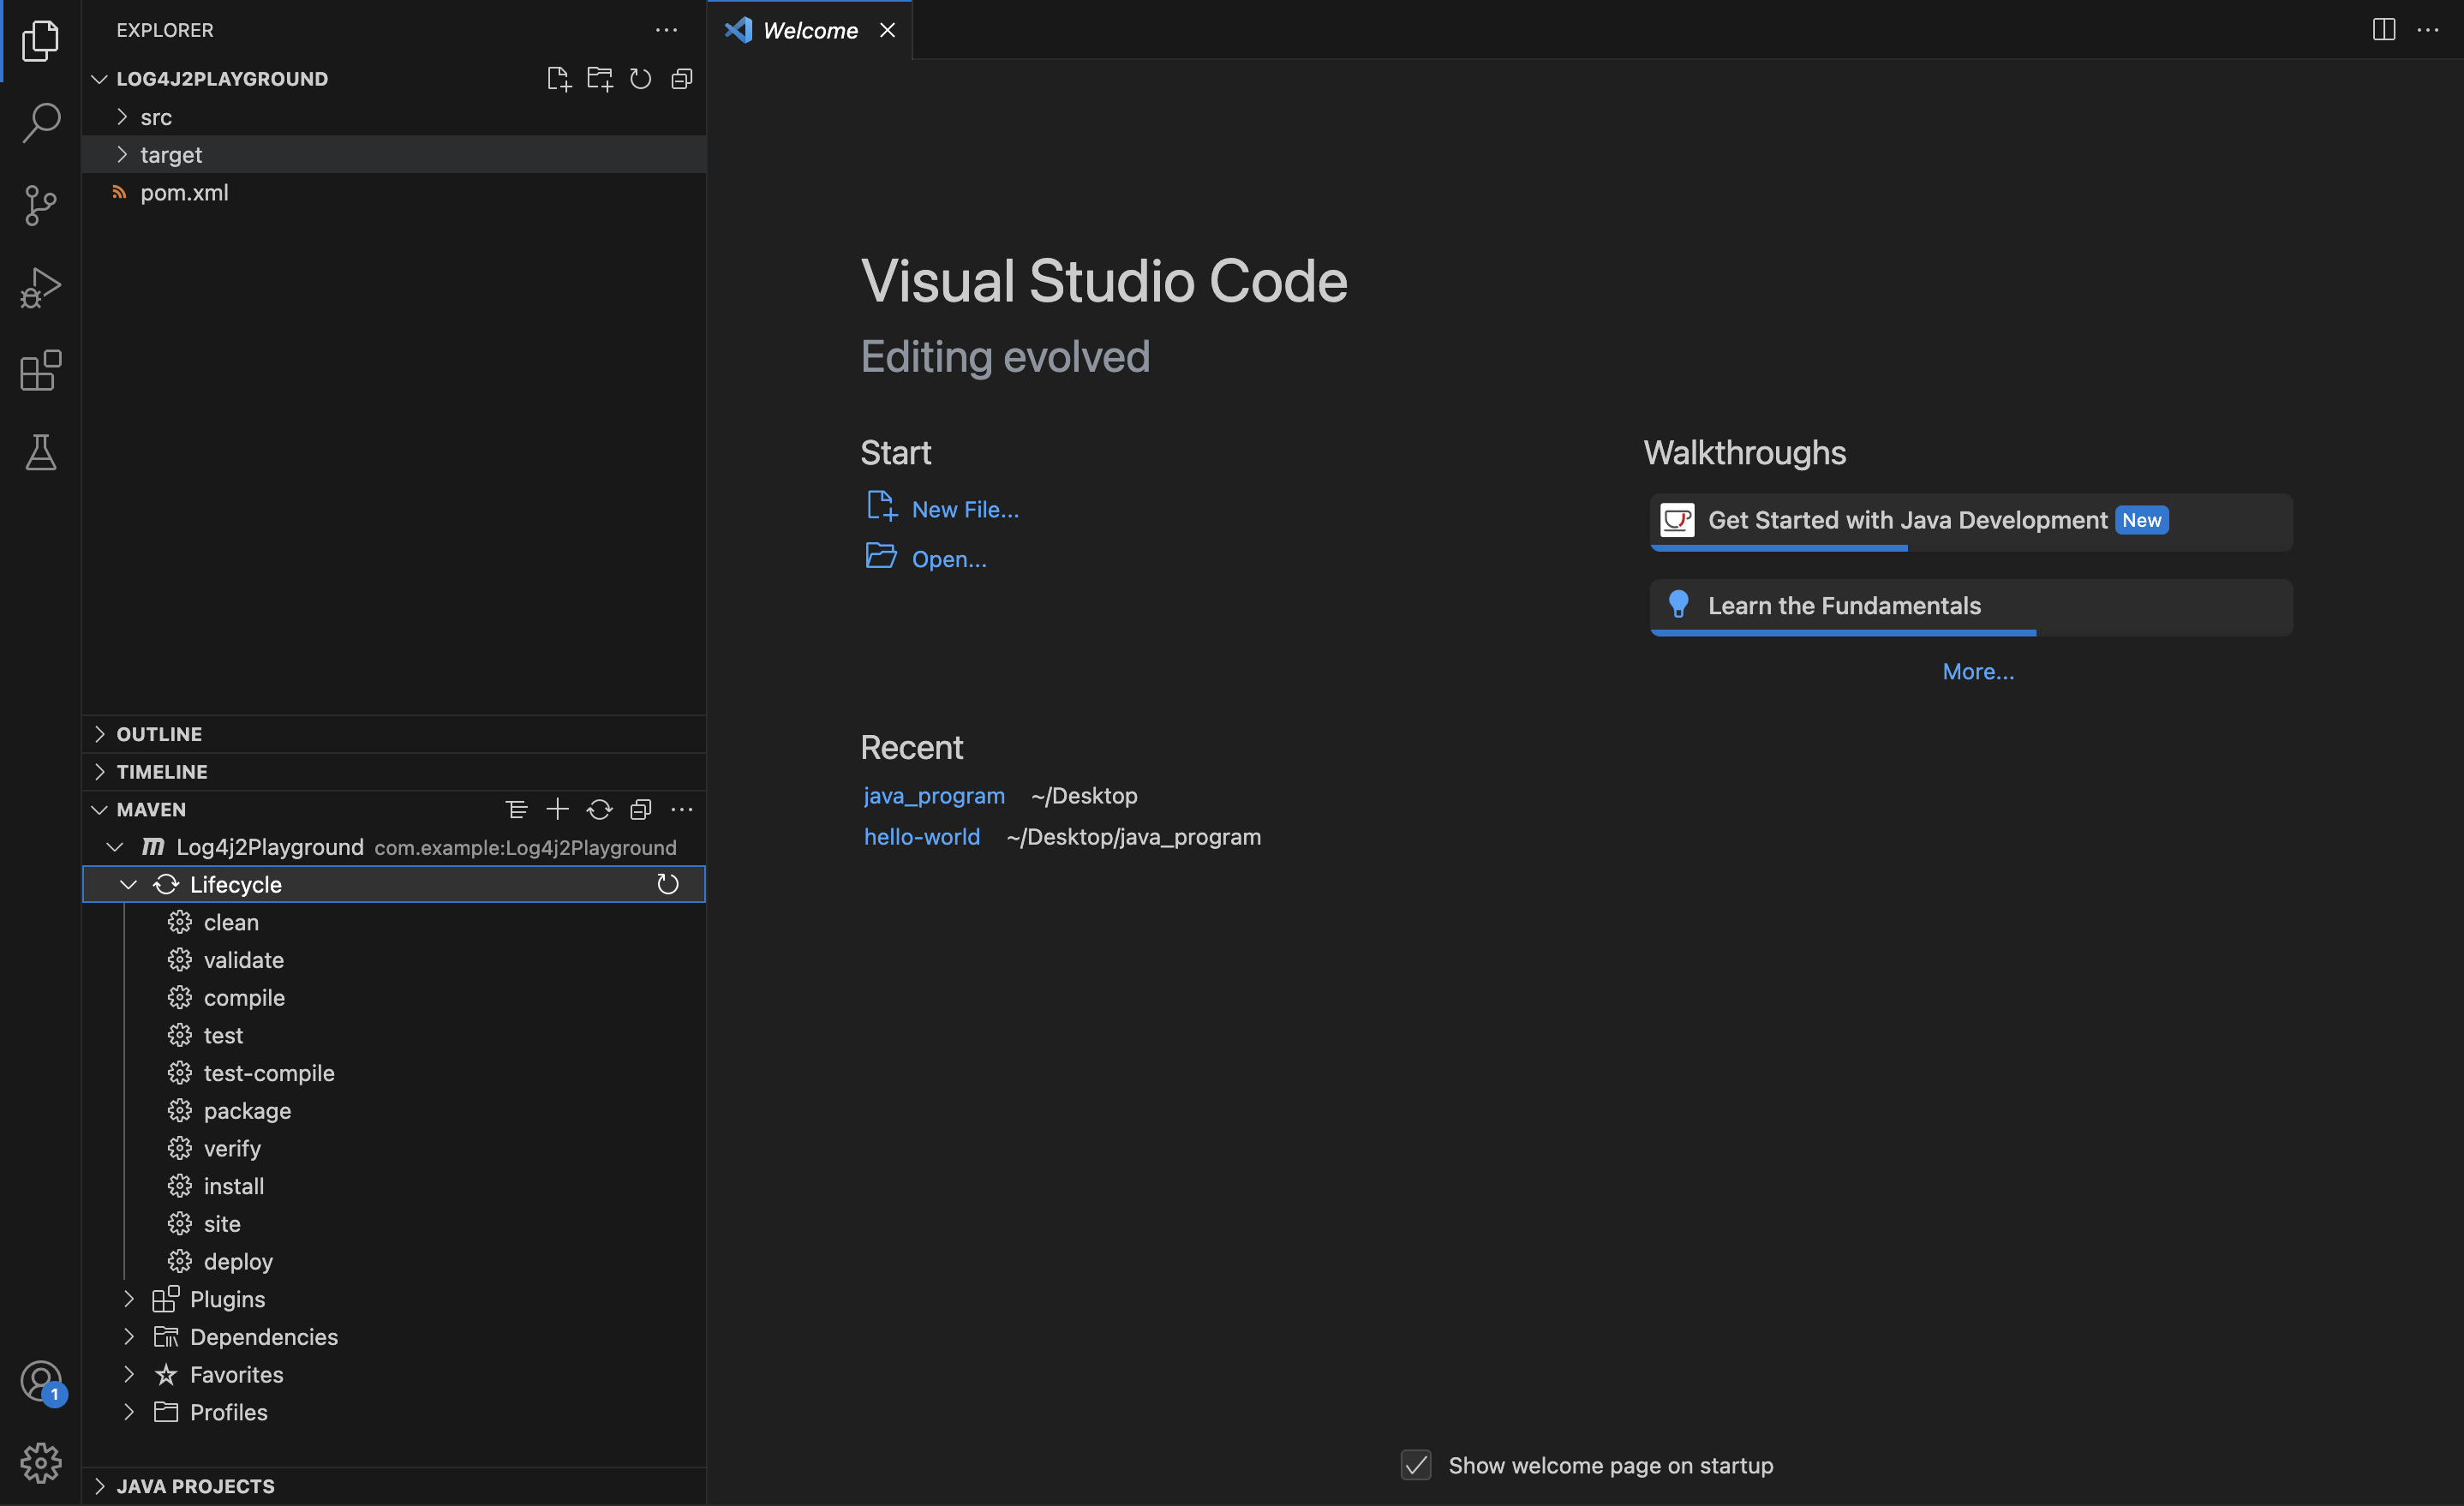The width and height of the screenshot is (2464, 1506).
Task: Open the recent hello-world project
Action: click(921, 837)
